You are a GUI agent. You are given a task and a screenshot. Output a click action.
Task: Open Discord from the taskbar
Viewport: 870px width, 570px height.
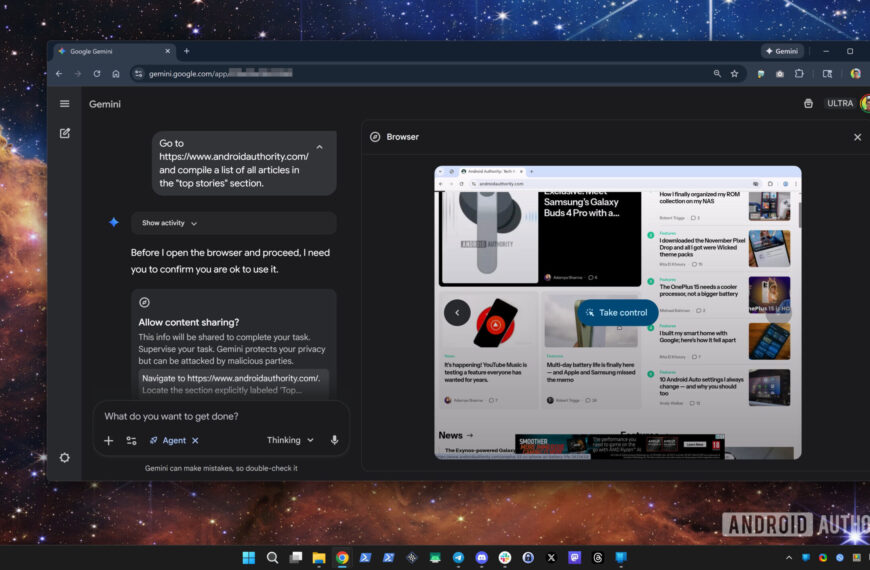tap(482, 558)
